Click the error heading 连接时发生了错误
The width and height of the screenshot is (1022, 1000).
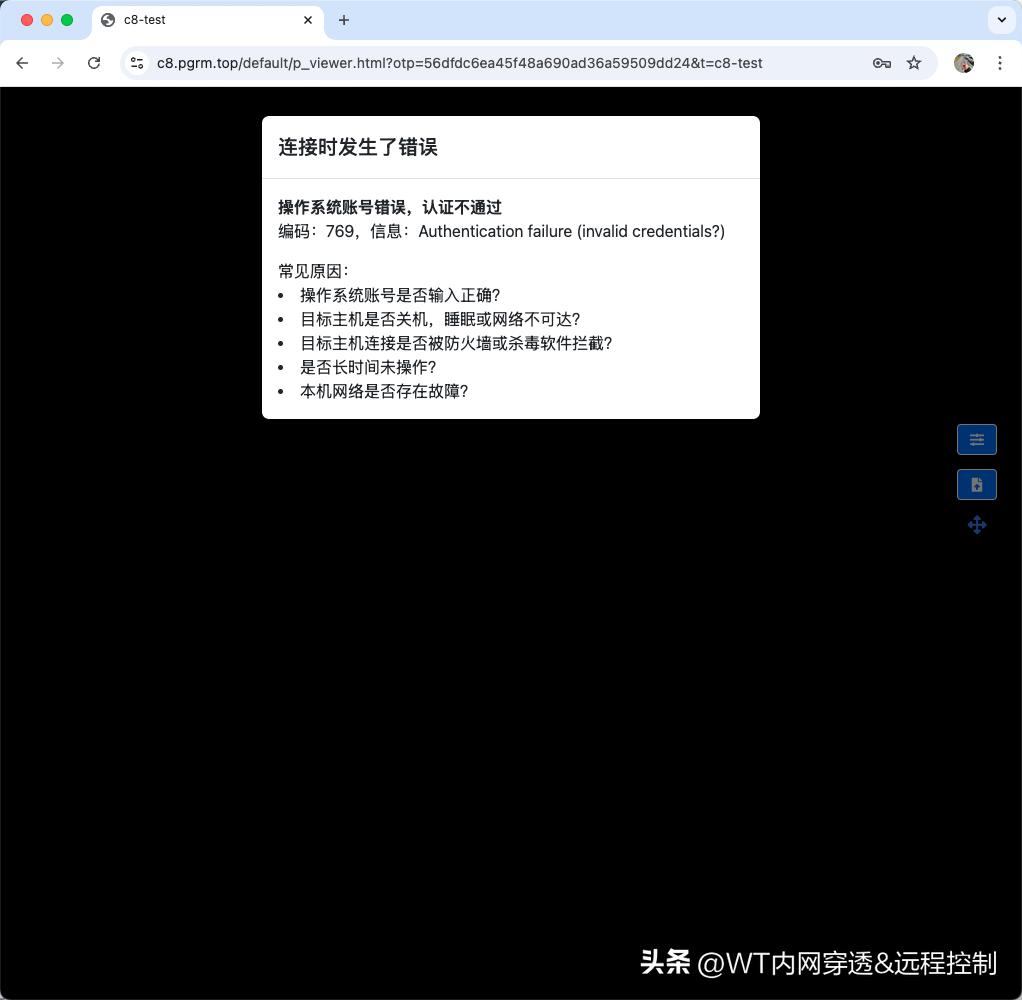point(357,147)
